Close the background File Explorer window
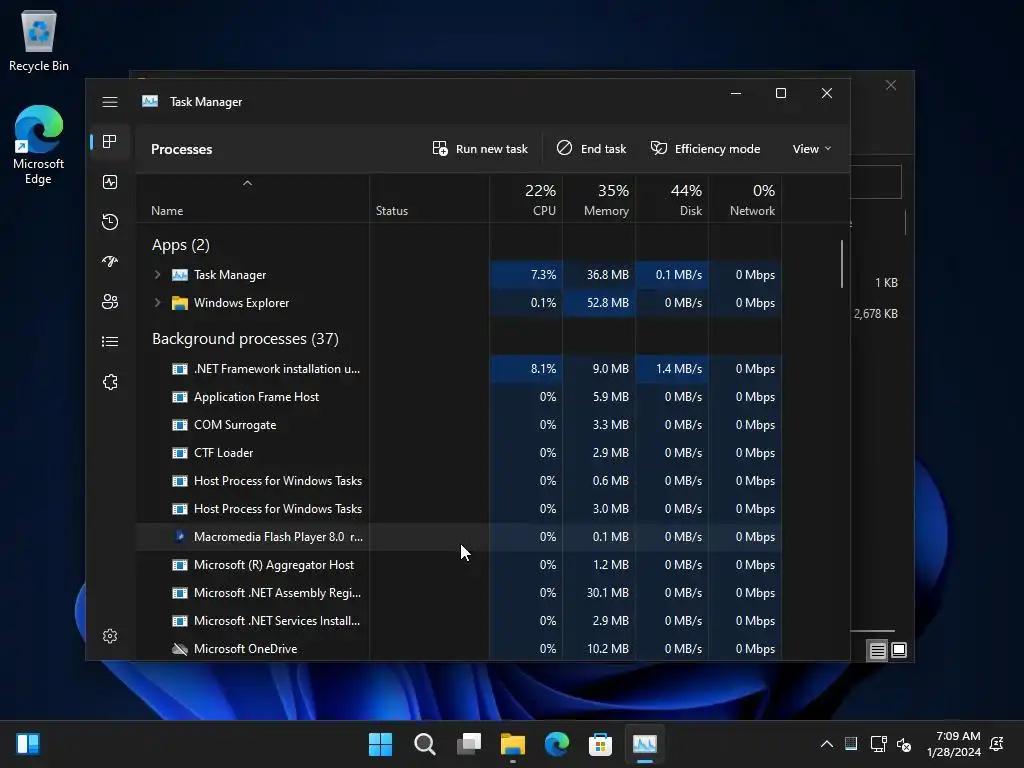1024x768 pixels. pos(891,86)
